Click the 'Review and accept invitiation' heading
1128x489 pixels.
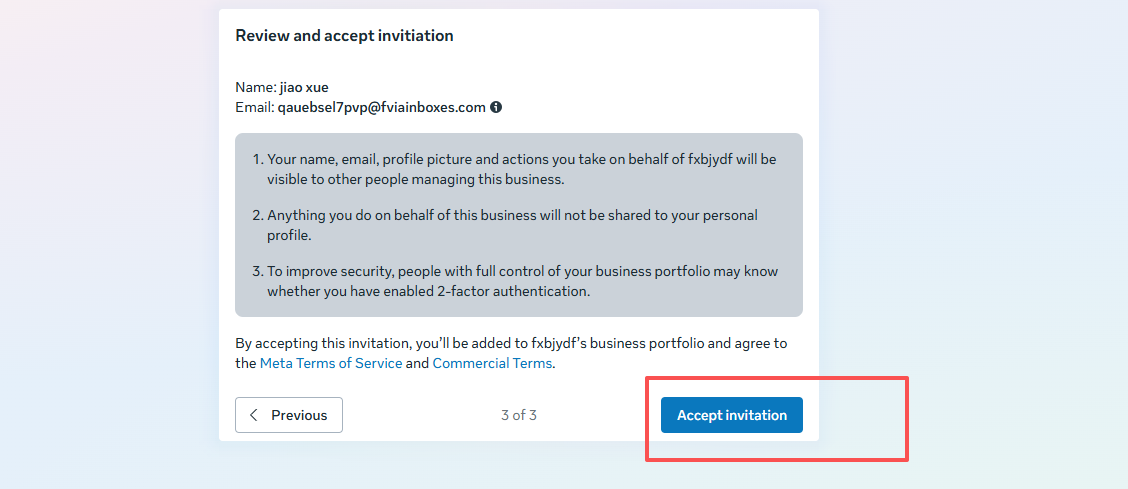pos(344,35)
